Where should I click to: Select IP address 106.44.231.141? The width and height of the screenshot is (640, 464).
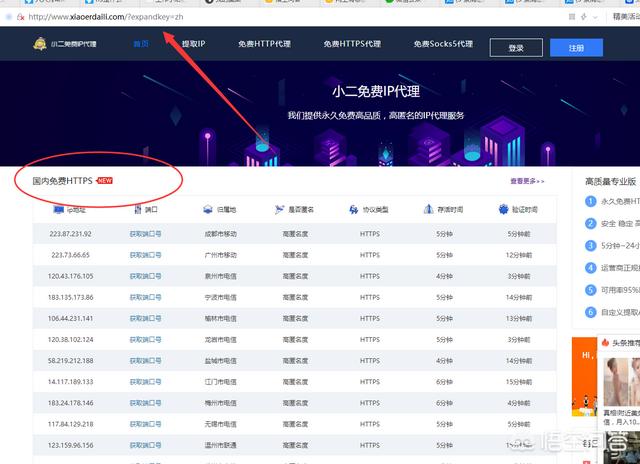point(70,318)
